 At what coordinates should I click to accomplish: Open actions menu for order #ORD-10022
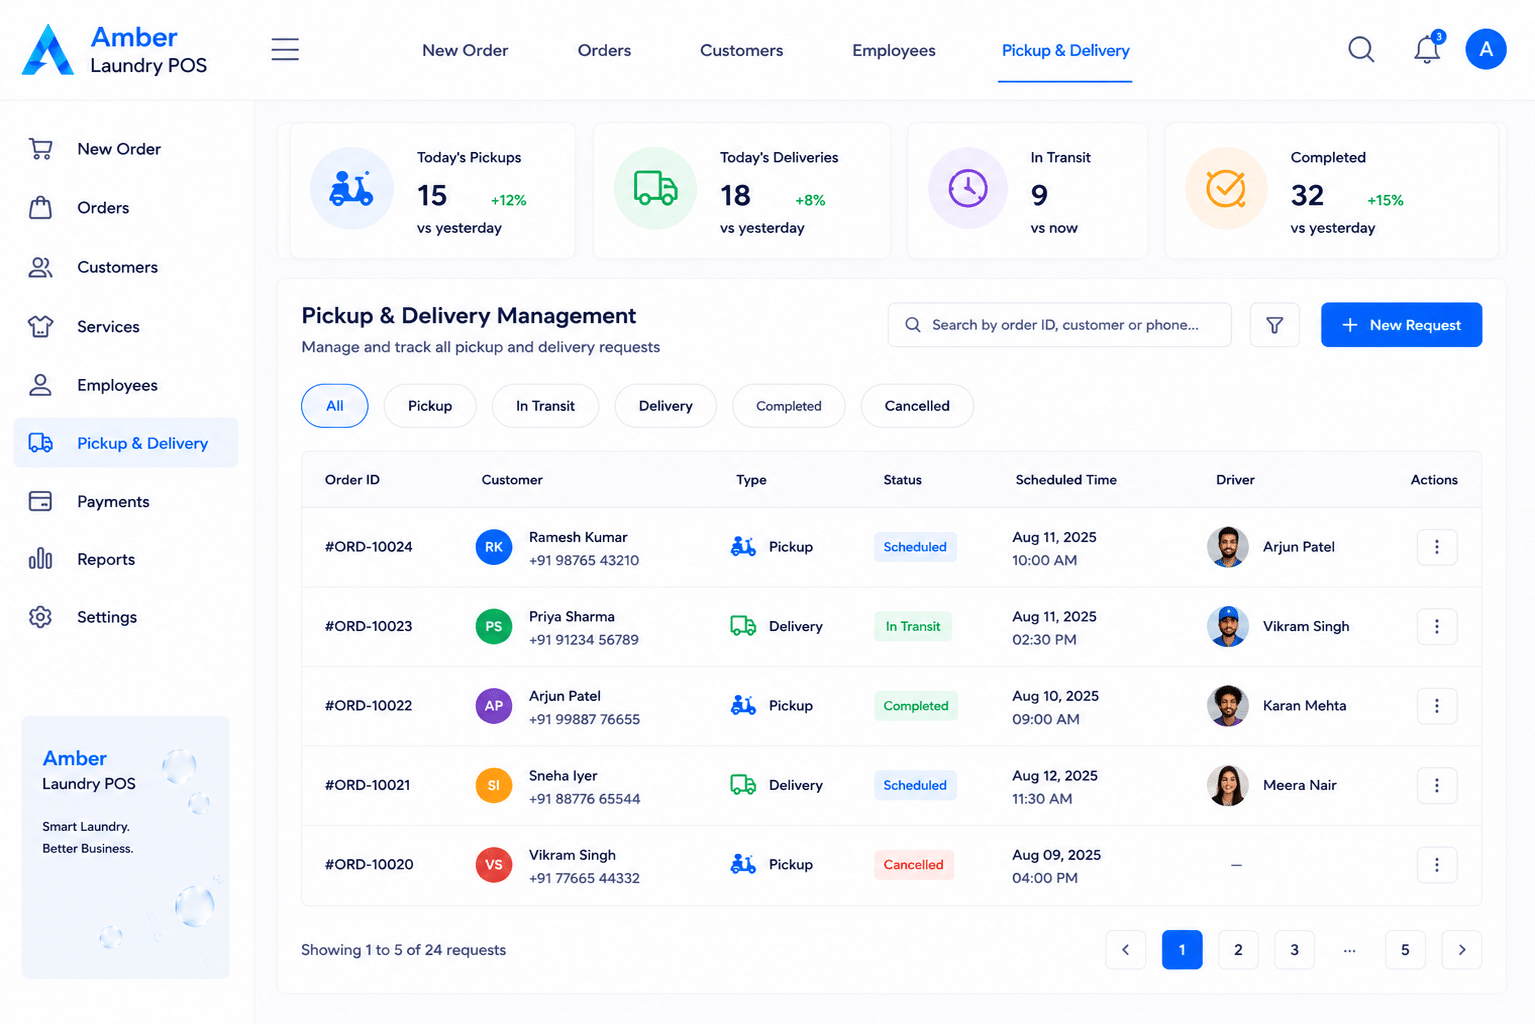(x=1437, y=706)
